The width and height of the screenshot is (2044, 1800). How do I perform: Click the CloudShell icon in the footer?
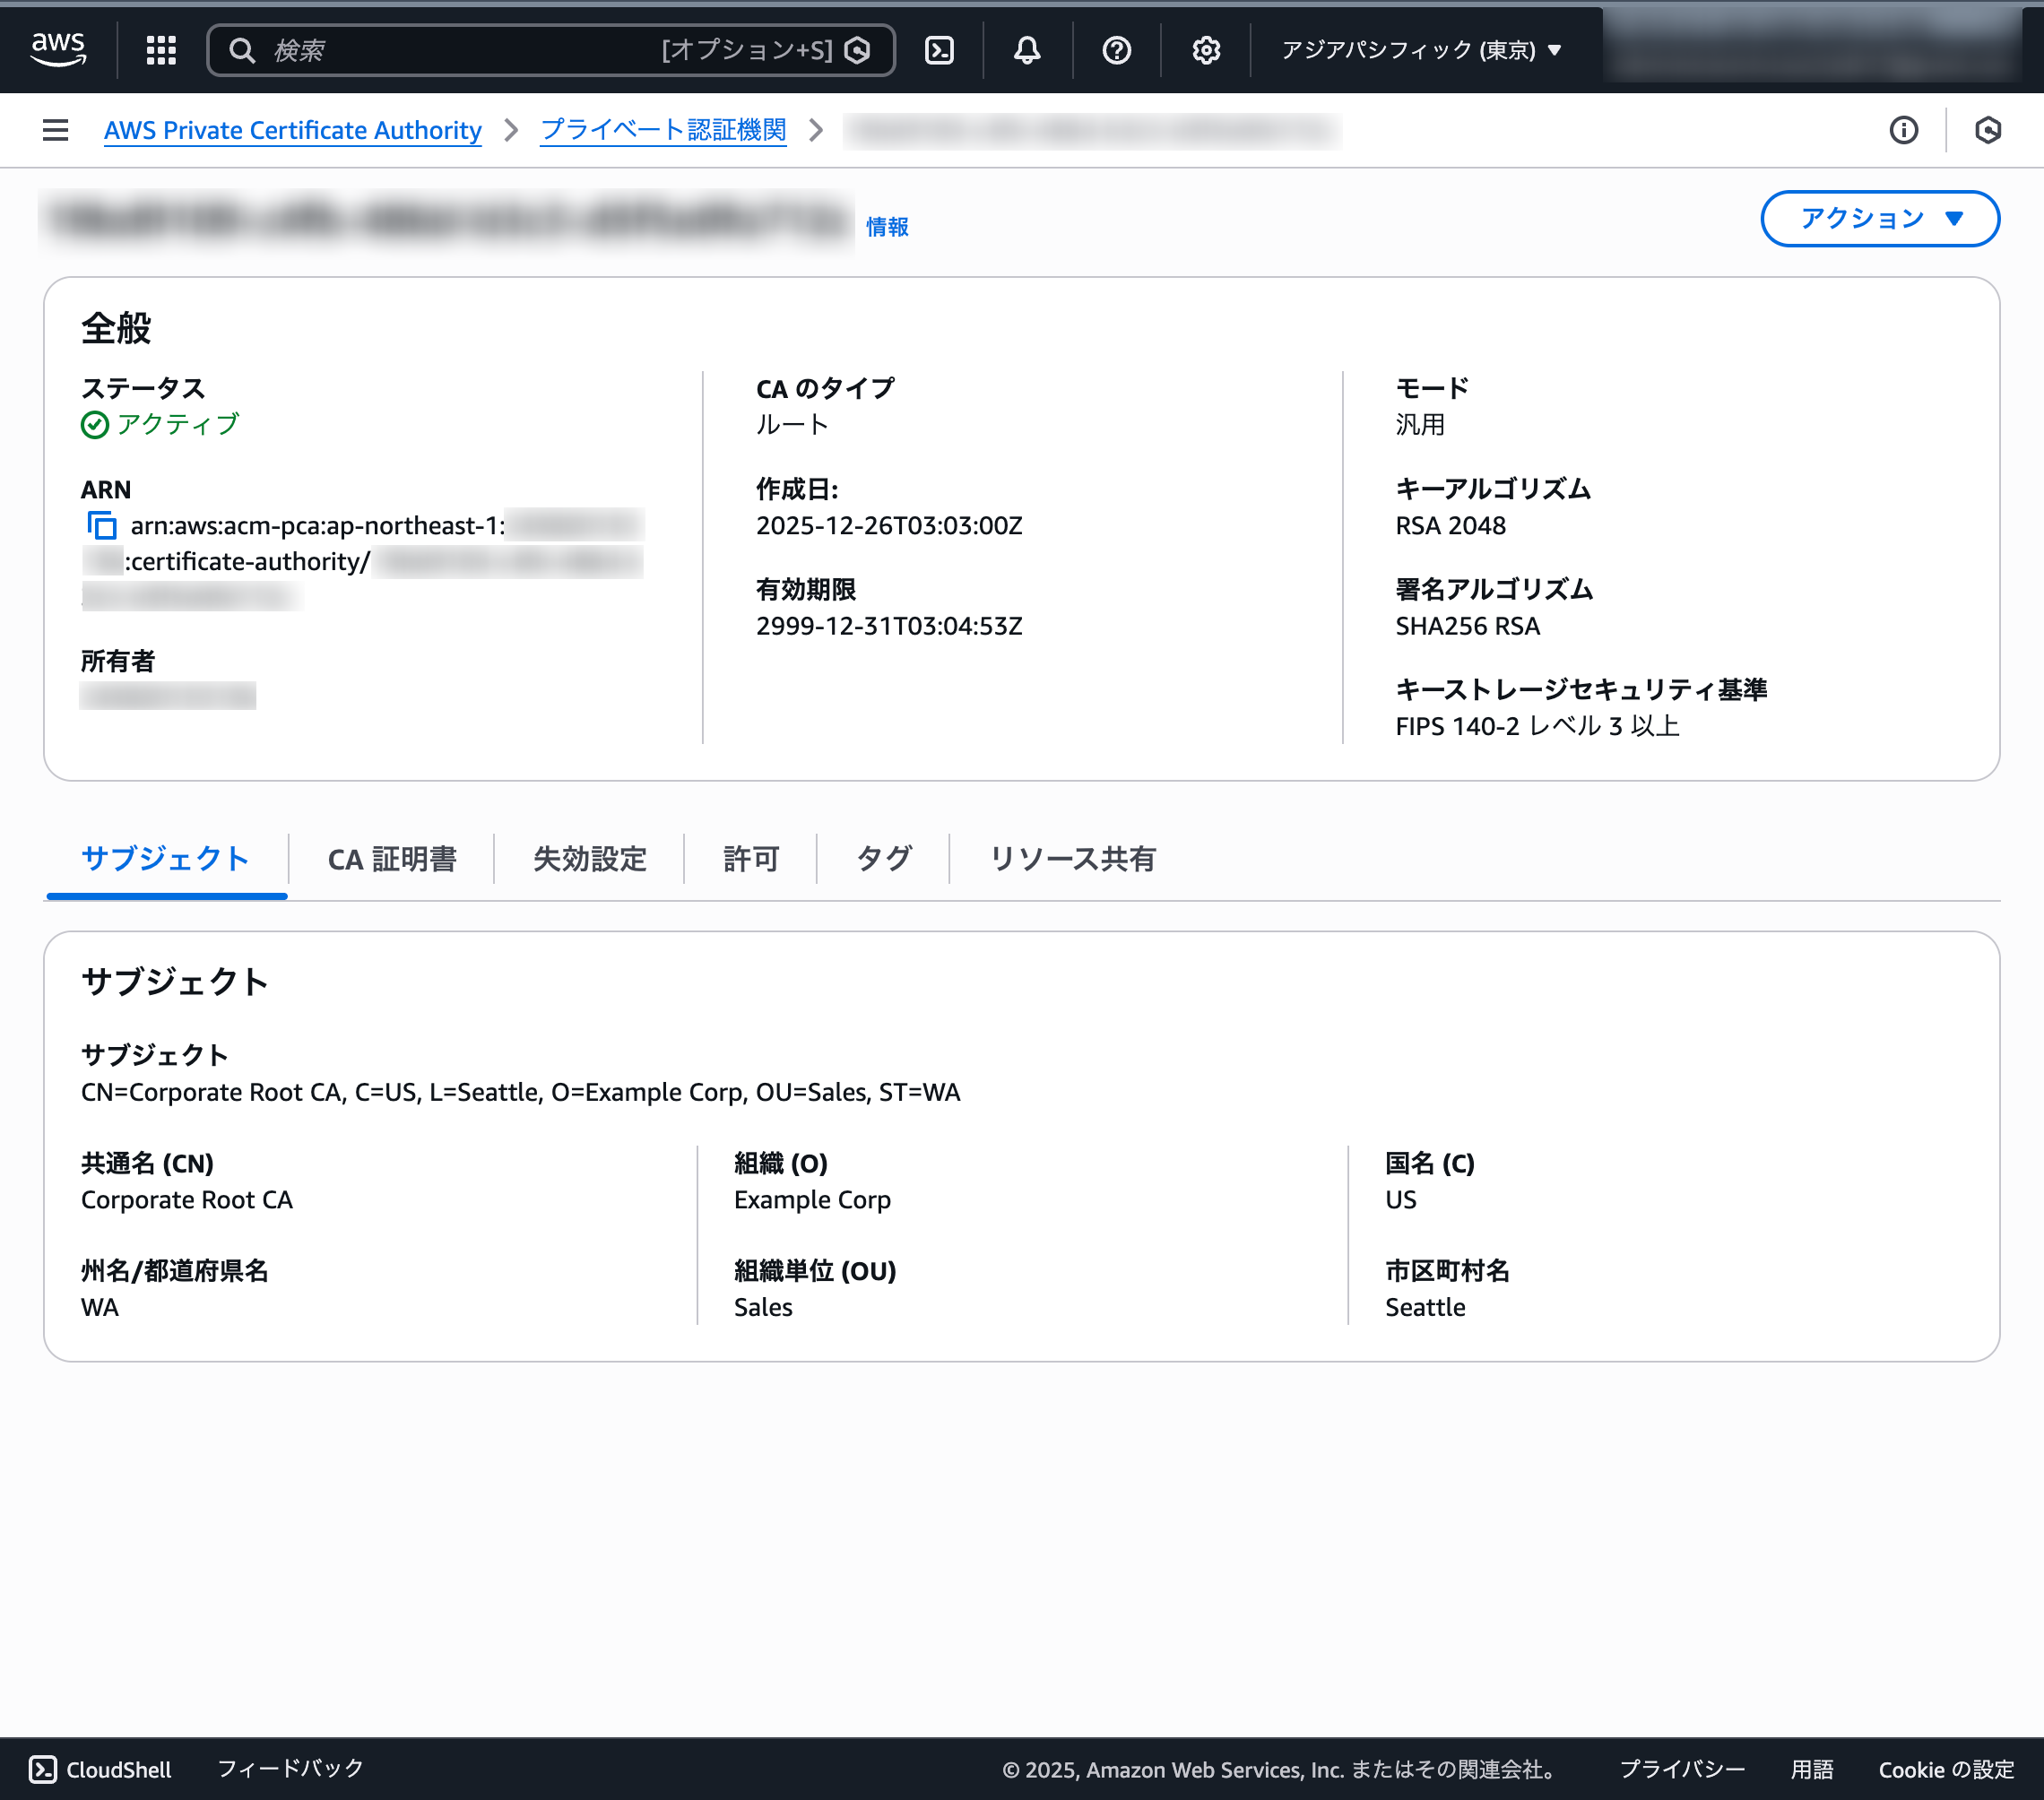[x=42, y=1768]
